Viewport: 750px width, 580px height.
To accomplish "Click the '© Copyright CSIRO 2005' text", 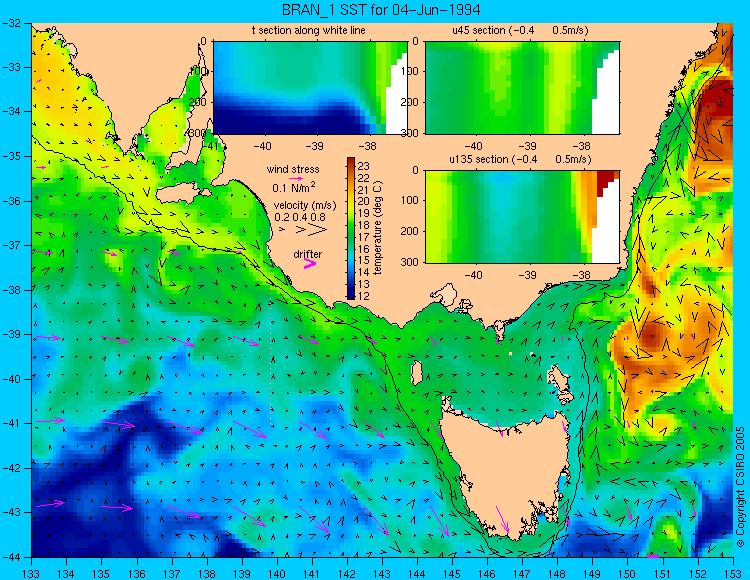I will click(x=740, y=487).
